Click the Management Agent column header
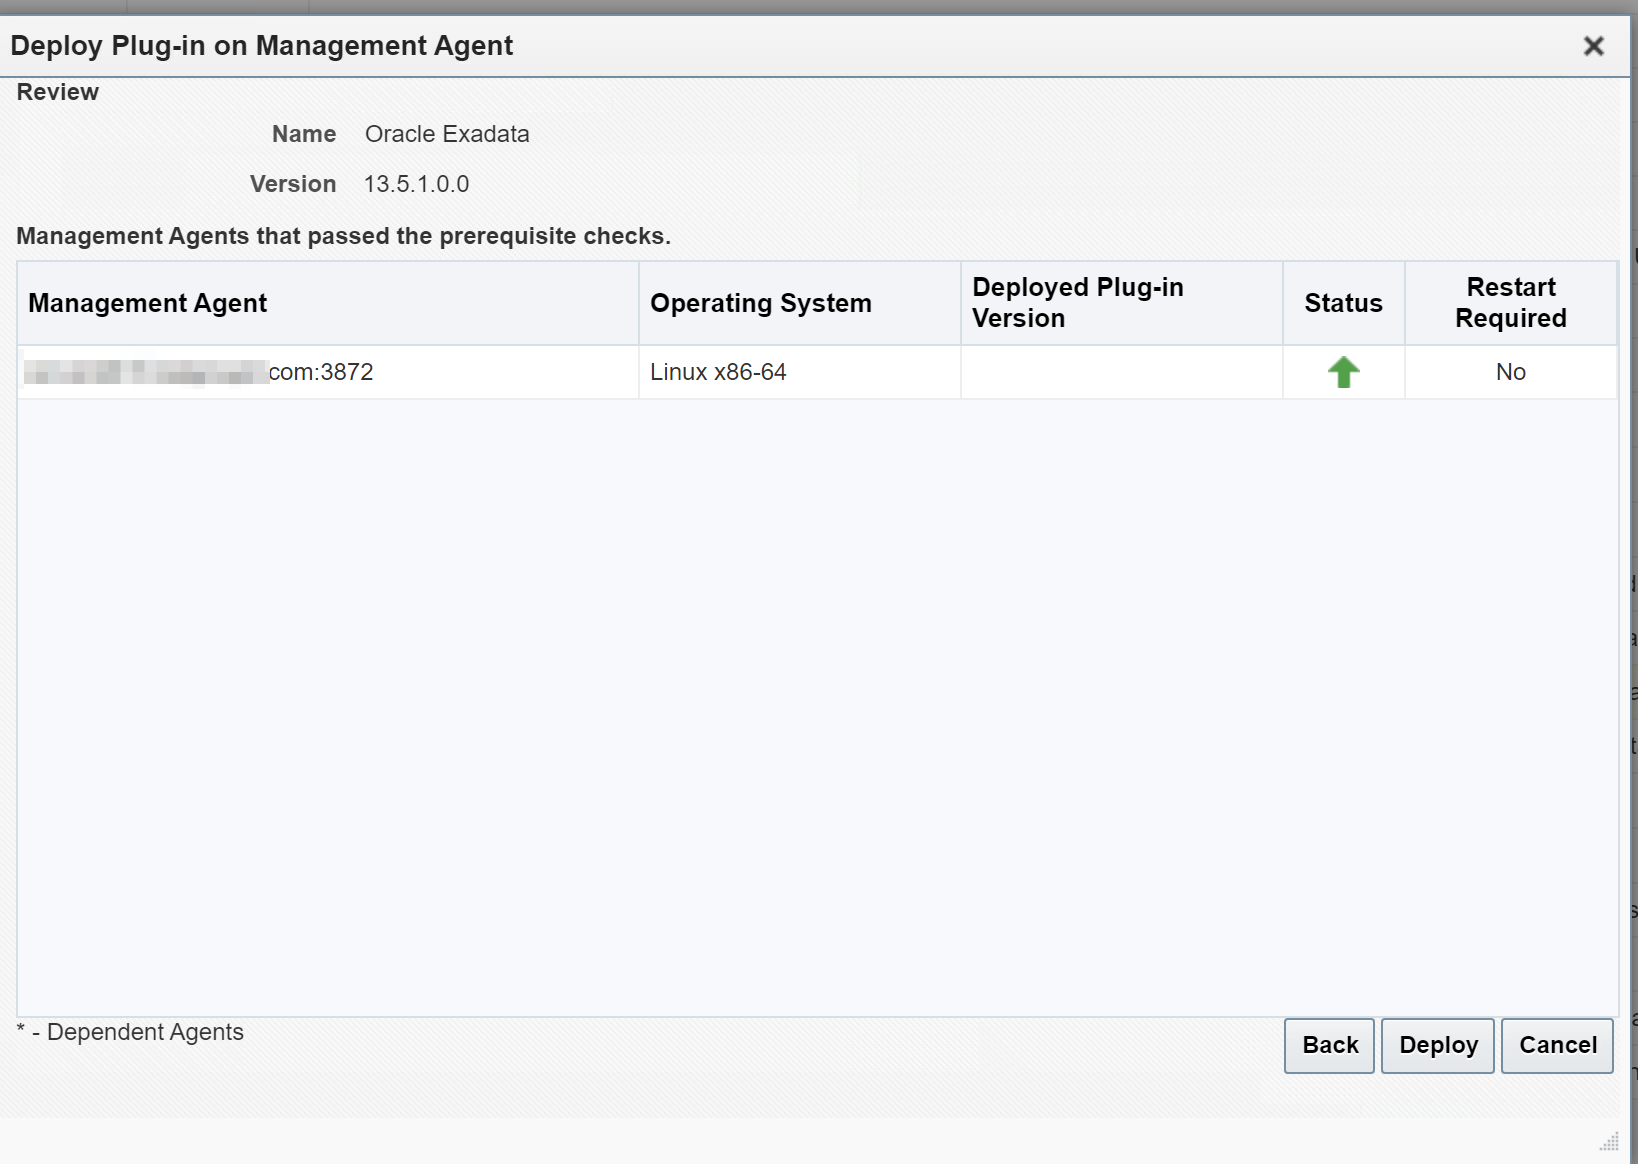Image resolution: width=1638 pixels, height=1164 pixels. (x=148, y=303)
